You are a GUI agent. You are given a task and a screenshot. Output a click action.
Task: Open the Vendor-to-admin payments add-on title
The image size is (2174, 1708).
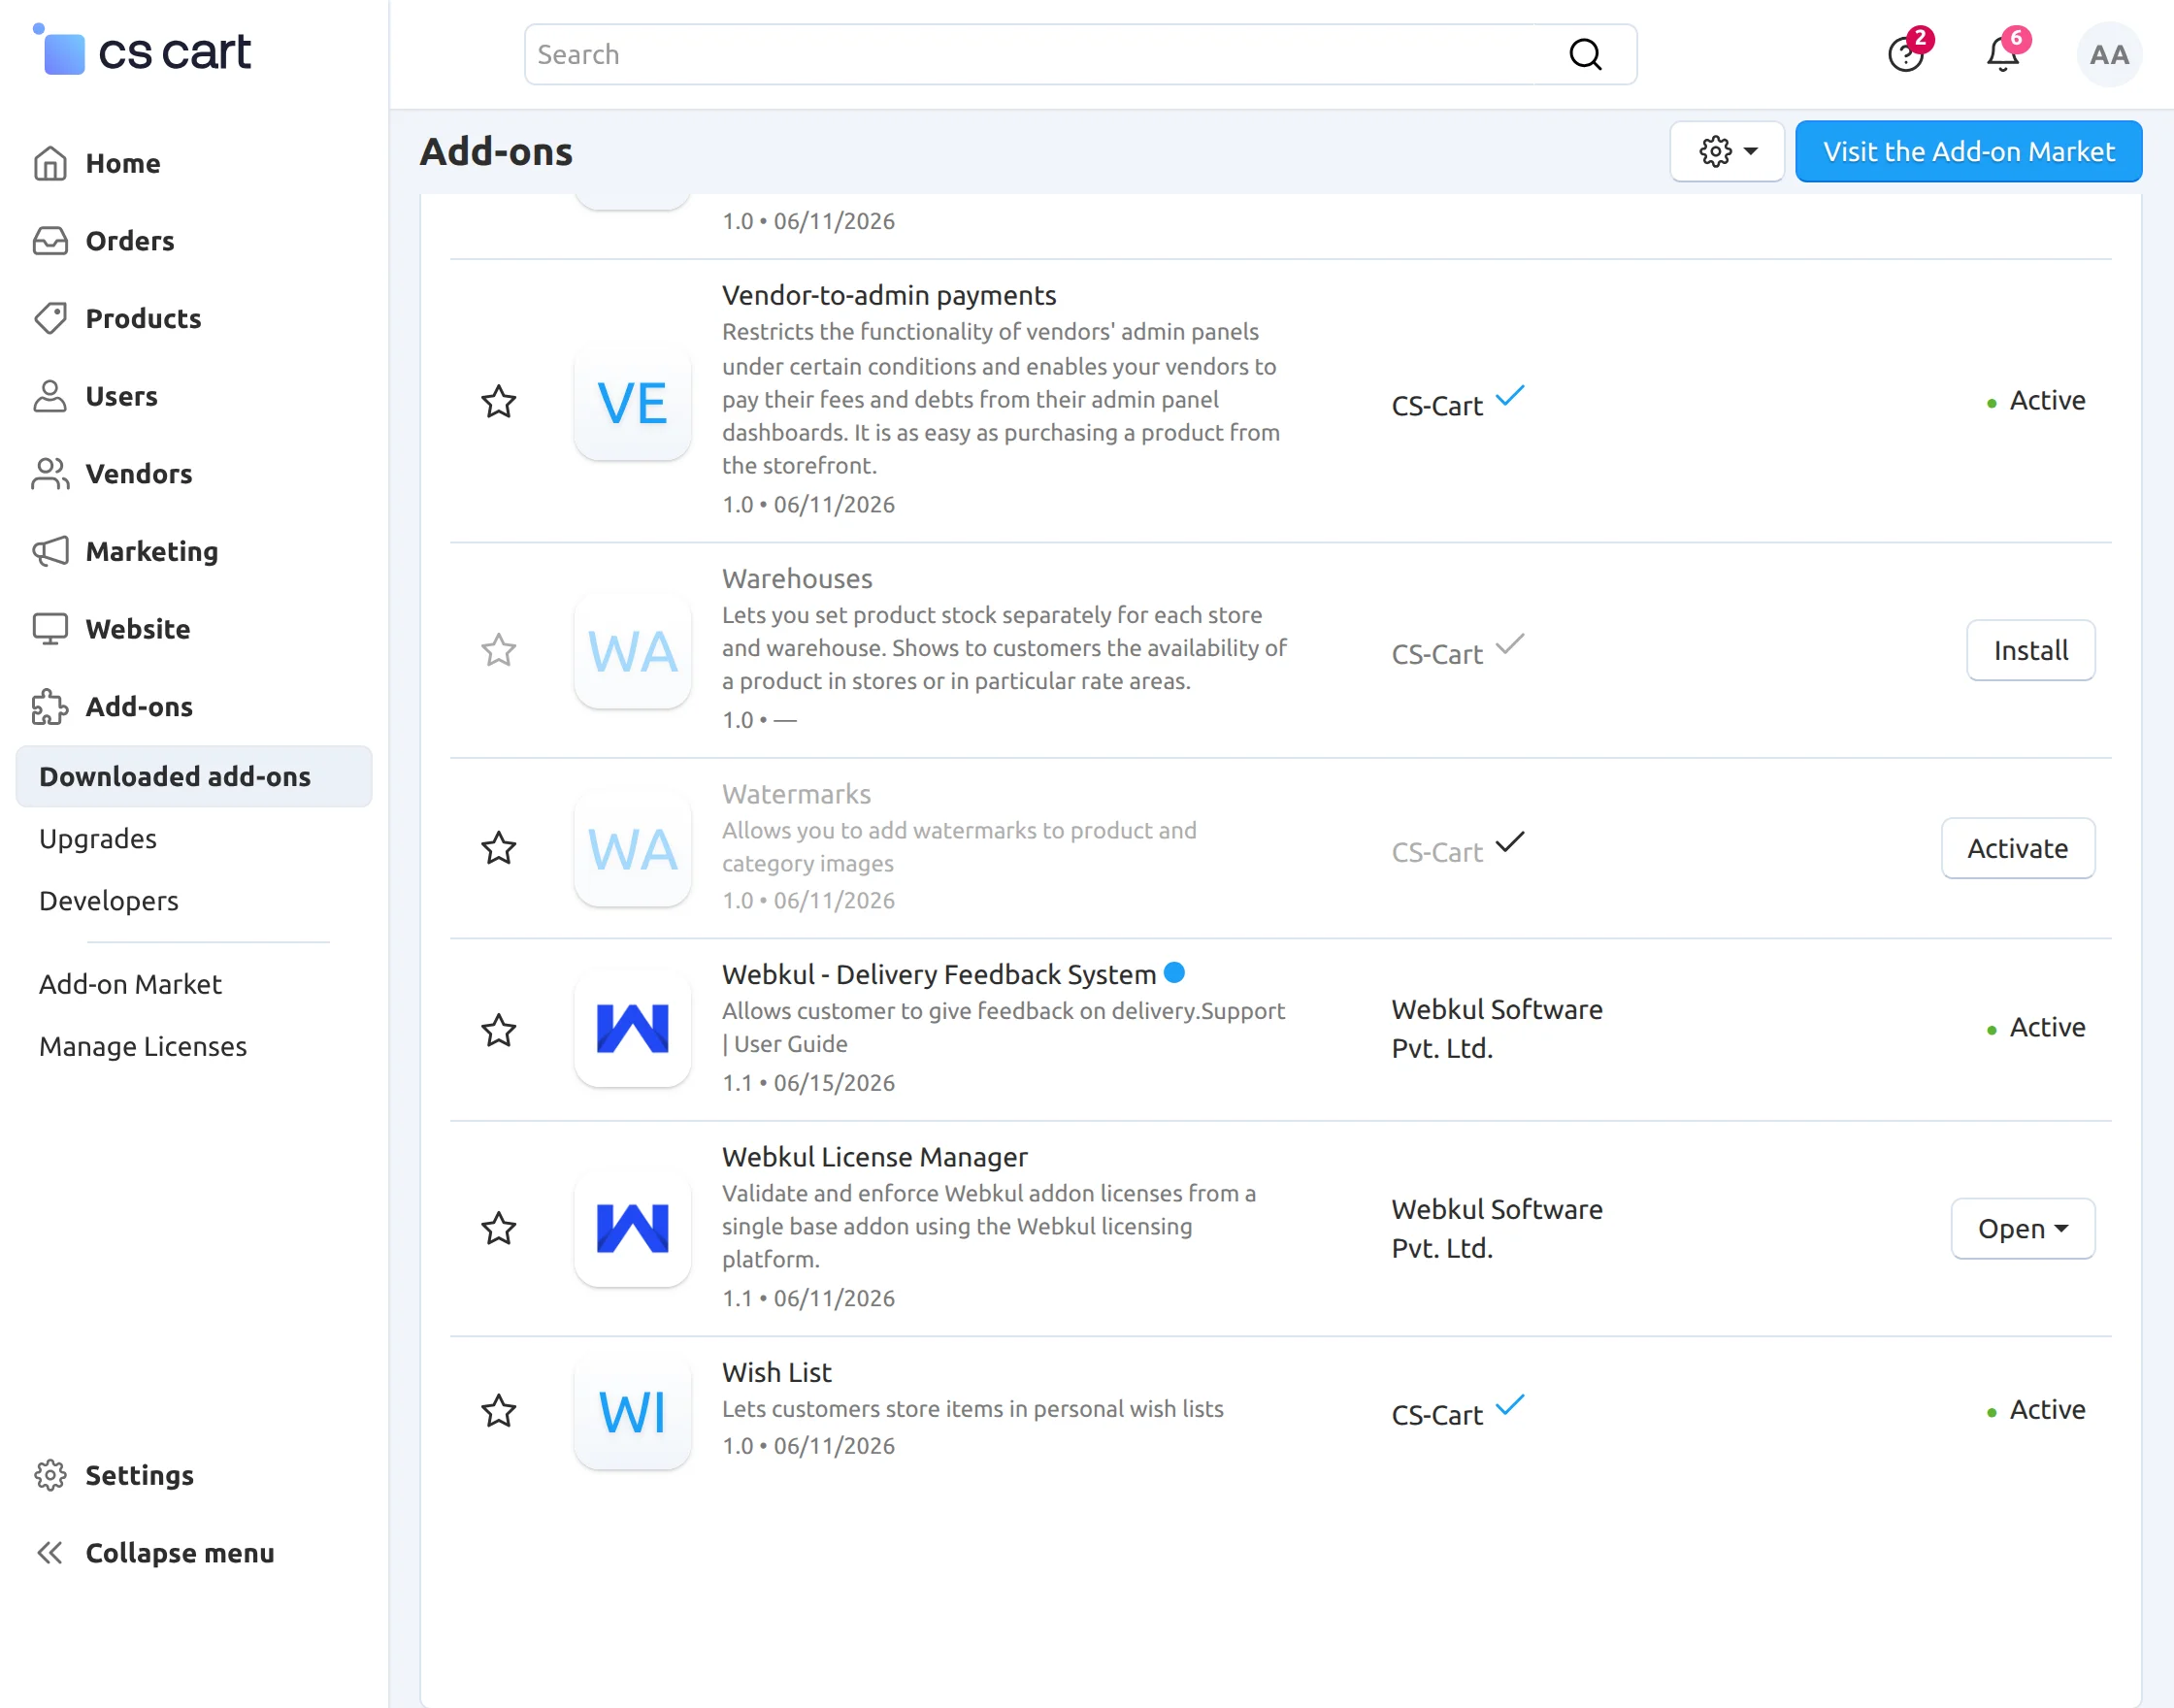(889, 295)
